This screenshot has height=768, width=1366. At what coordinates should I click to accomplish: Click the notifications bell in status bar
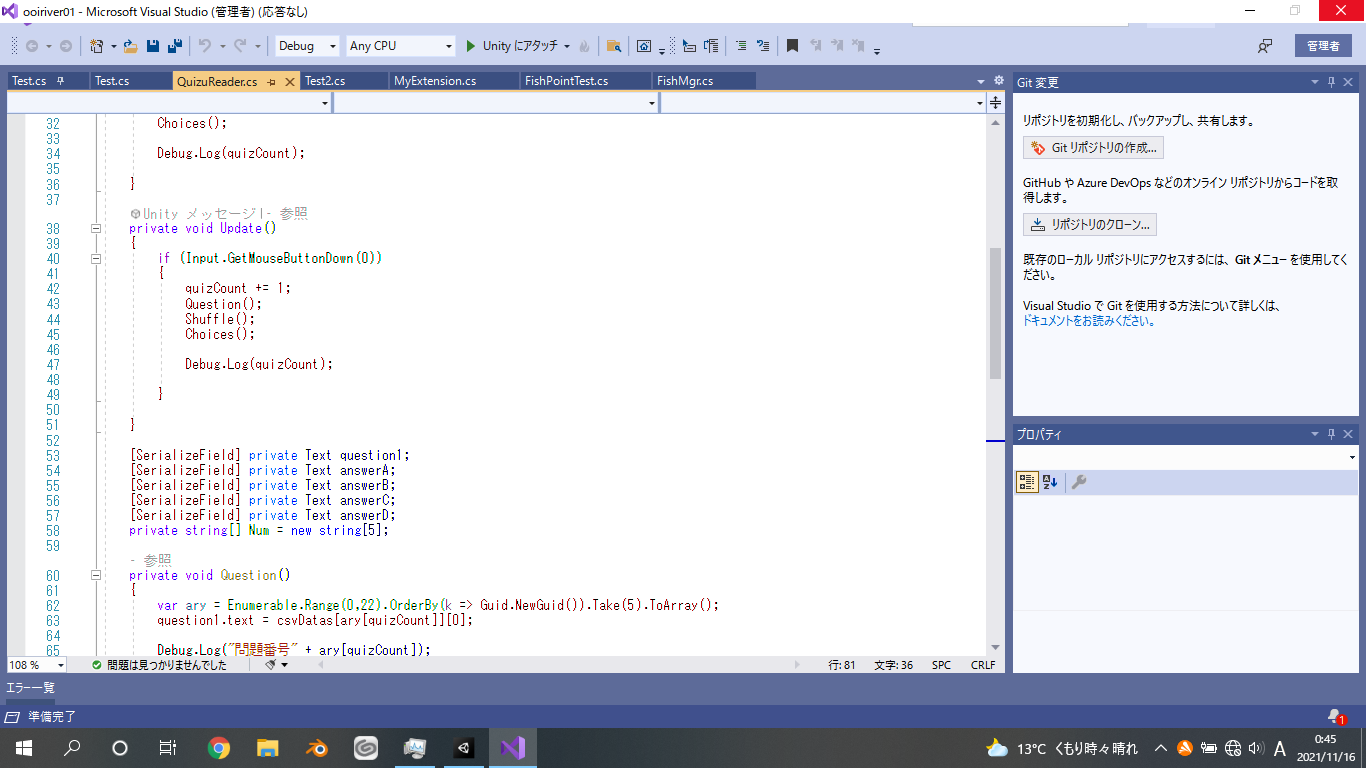pyautogui.click(x=1335, y=716)
